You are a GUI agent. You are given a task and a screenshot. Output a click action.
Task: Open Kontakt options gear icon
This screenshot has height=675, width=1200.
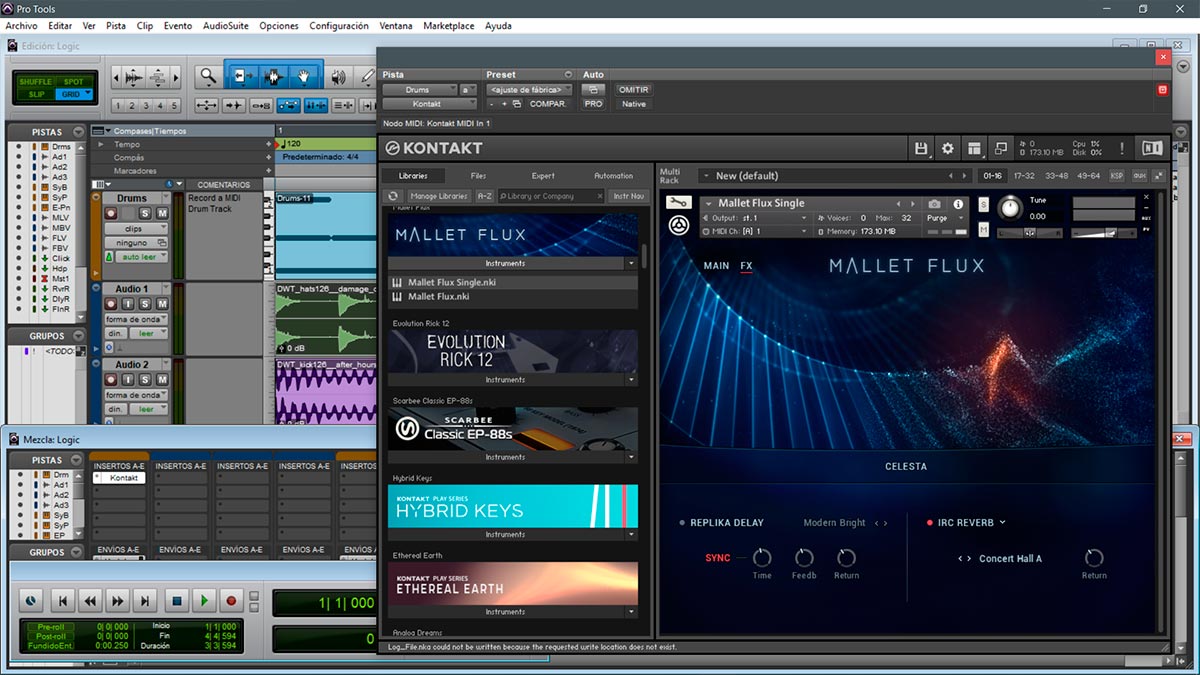[948, 148]
